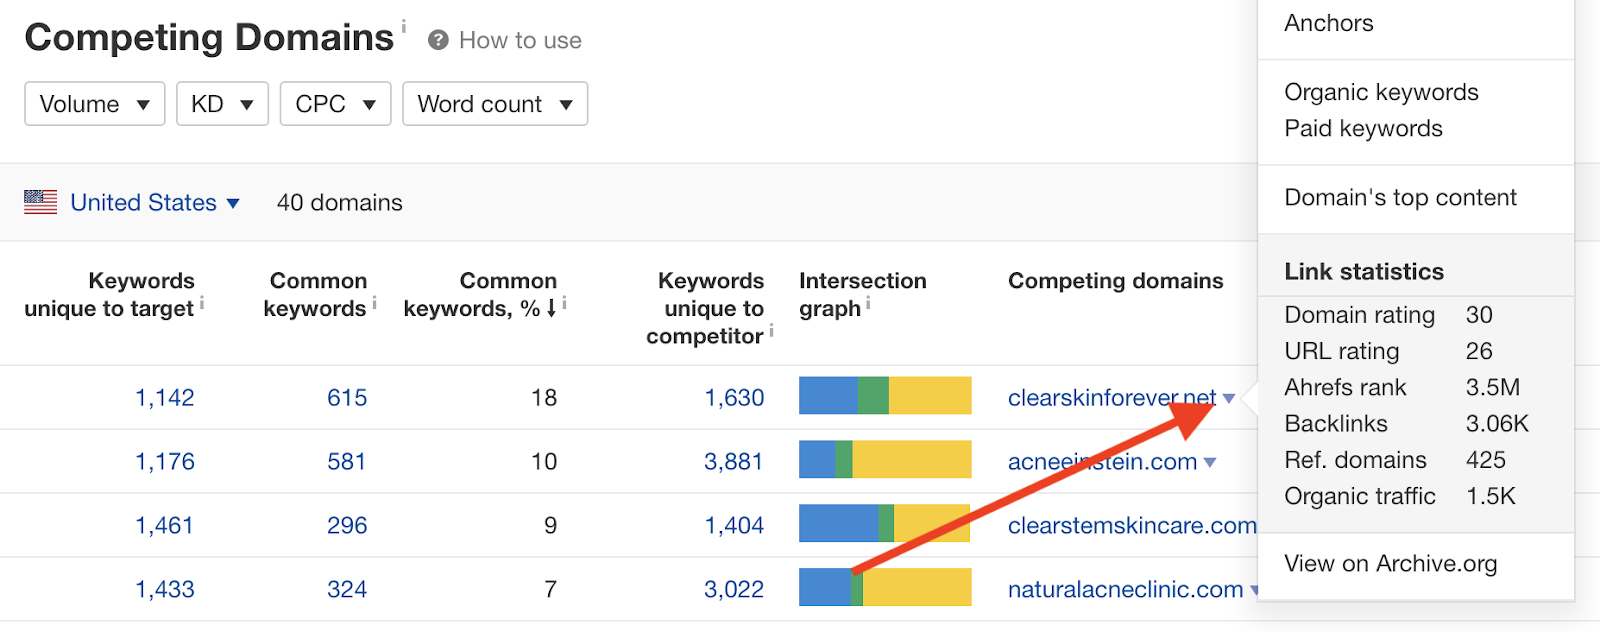
Task: Click the Competing domains column header
Action: [1115, 281]
